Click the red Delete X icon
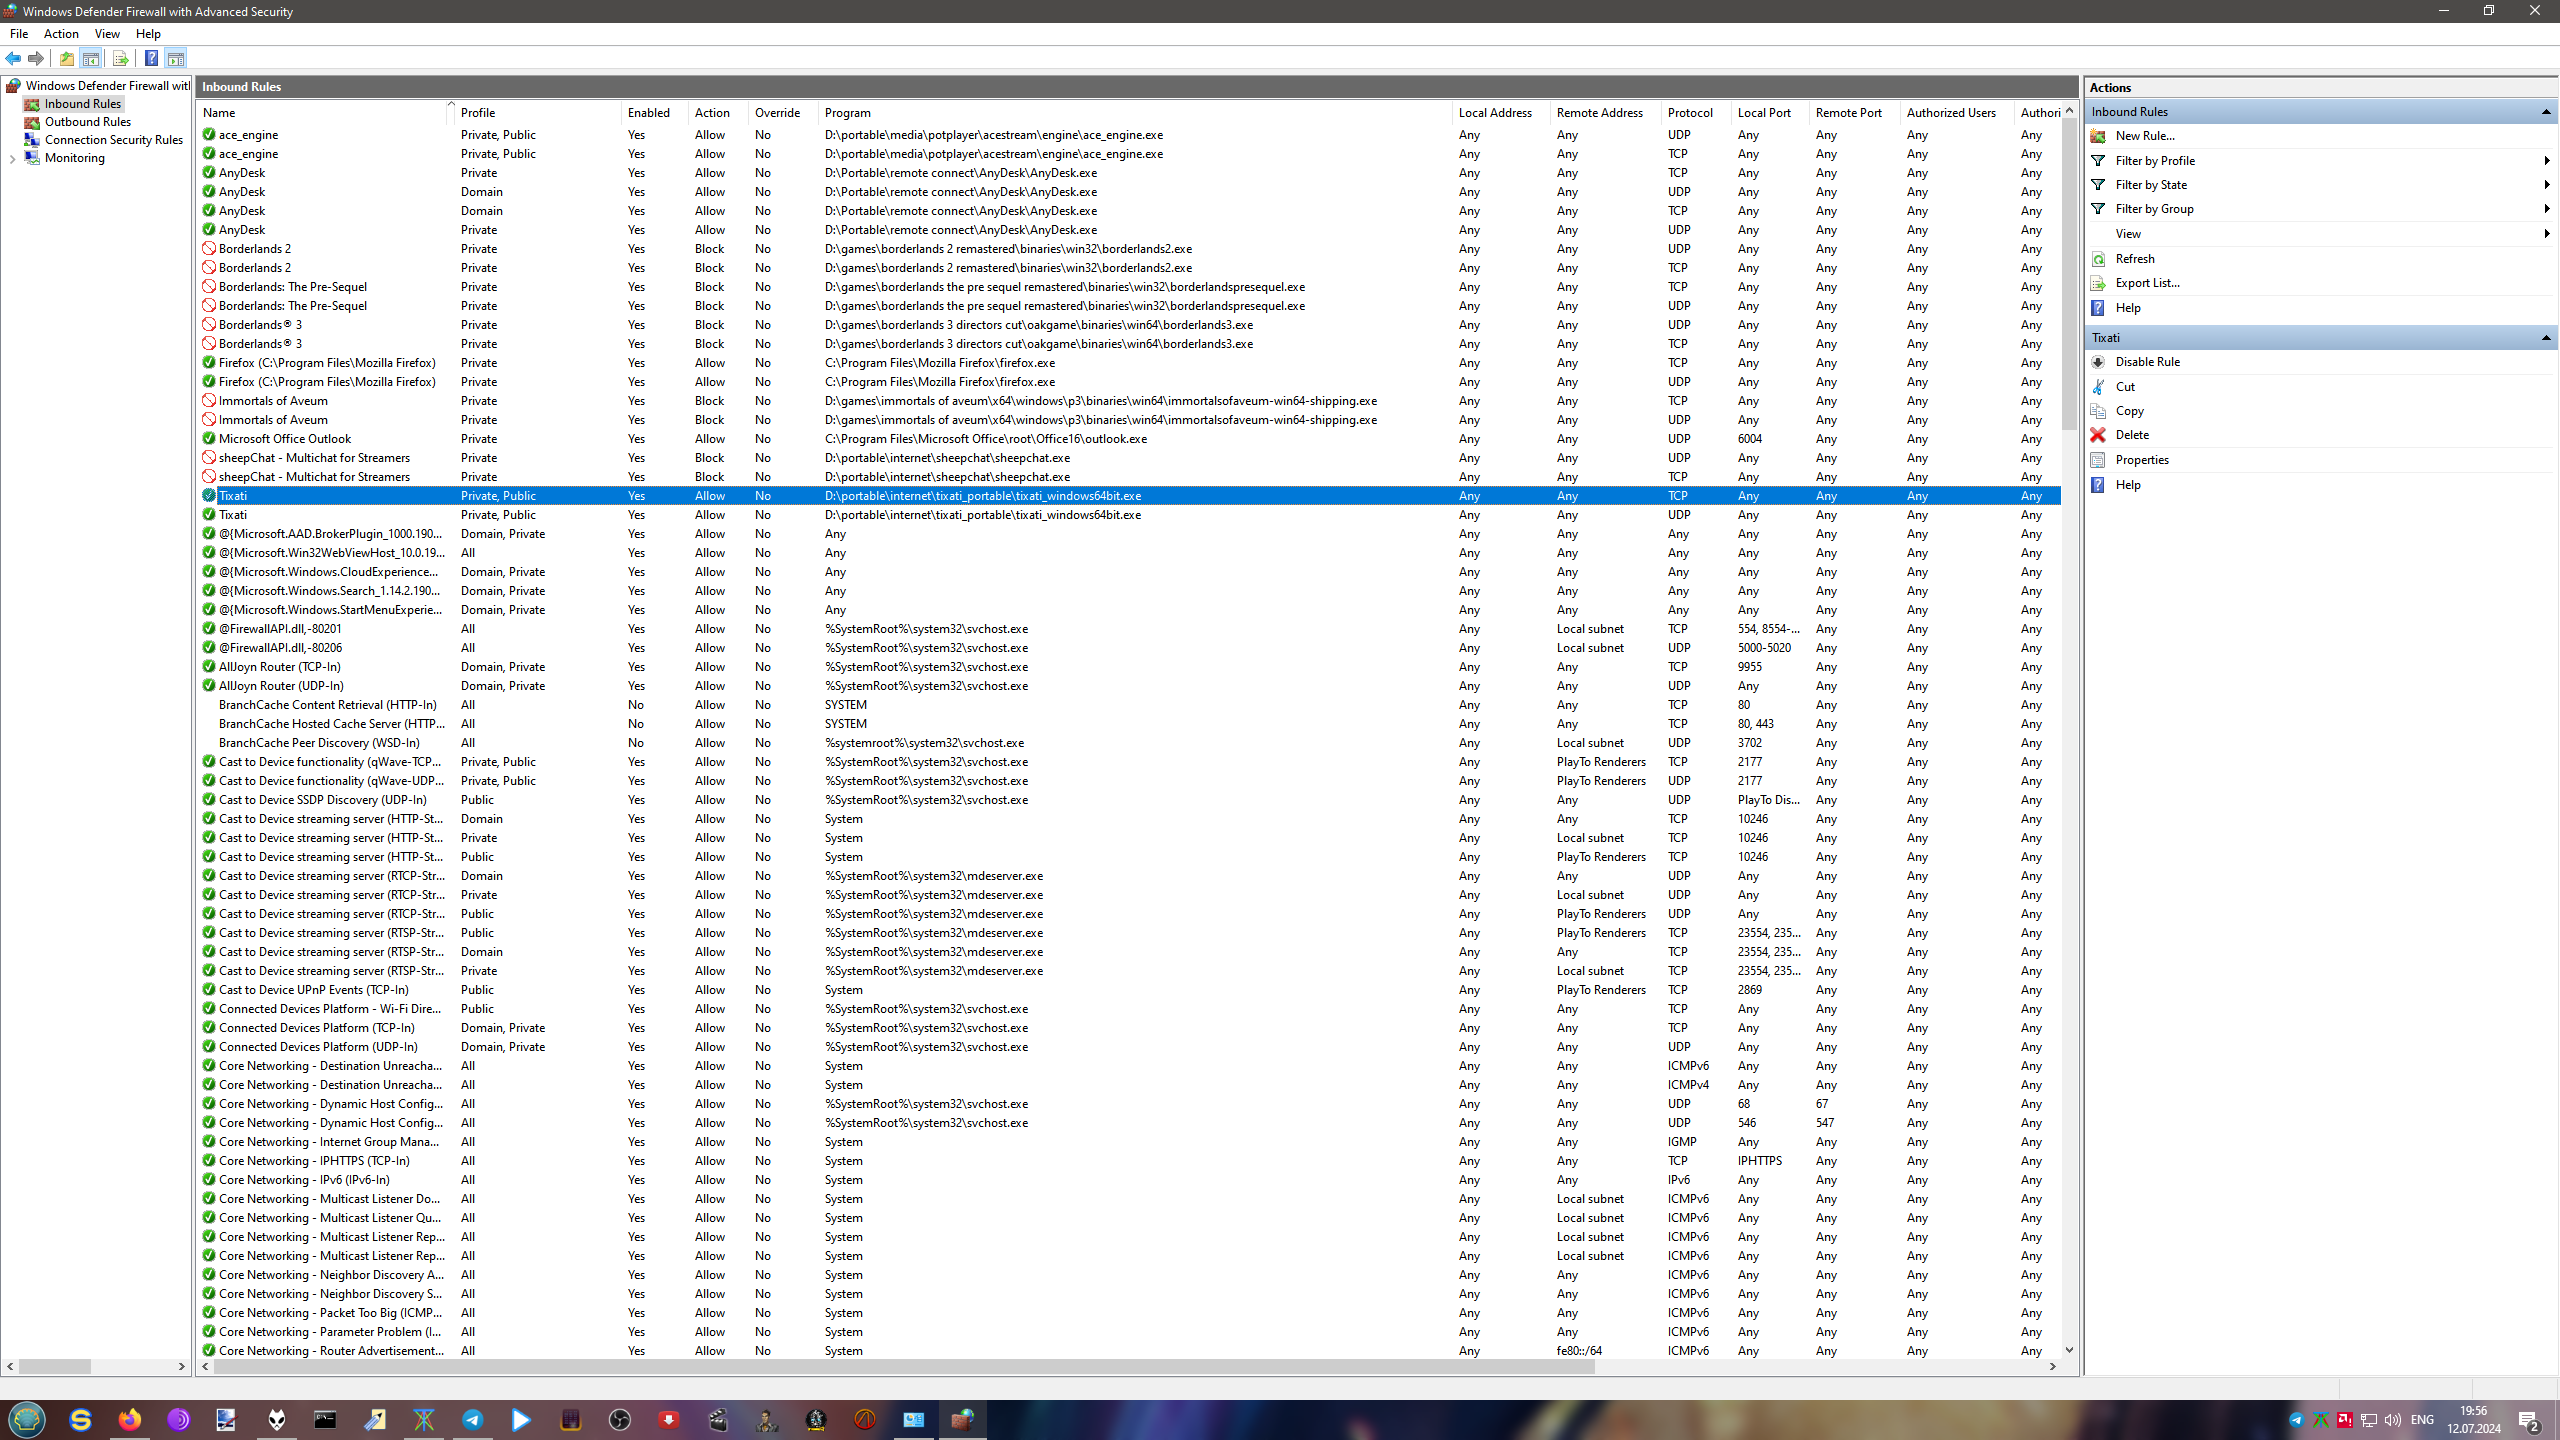The image size is (2560, 1440). pyautogui.click(x=2098, y=435)
